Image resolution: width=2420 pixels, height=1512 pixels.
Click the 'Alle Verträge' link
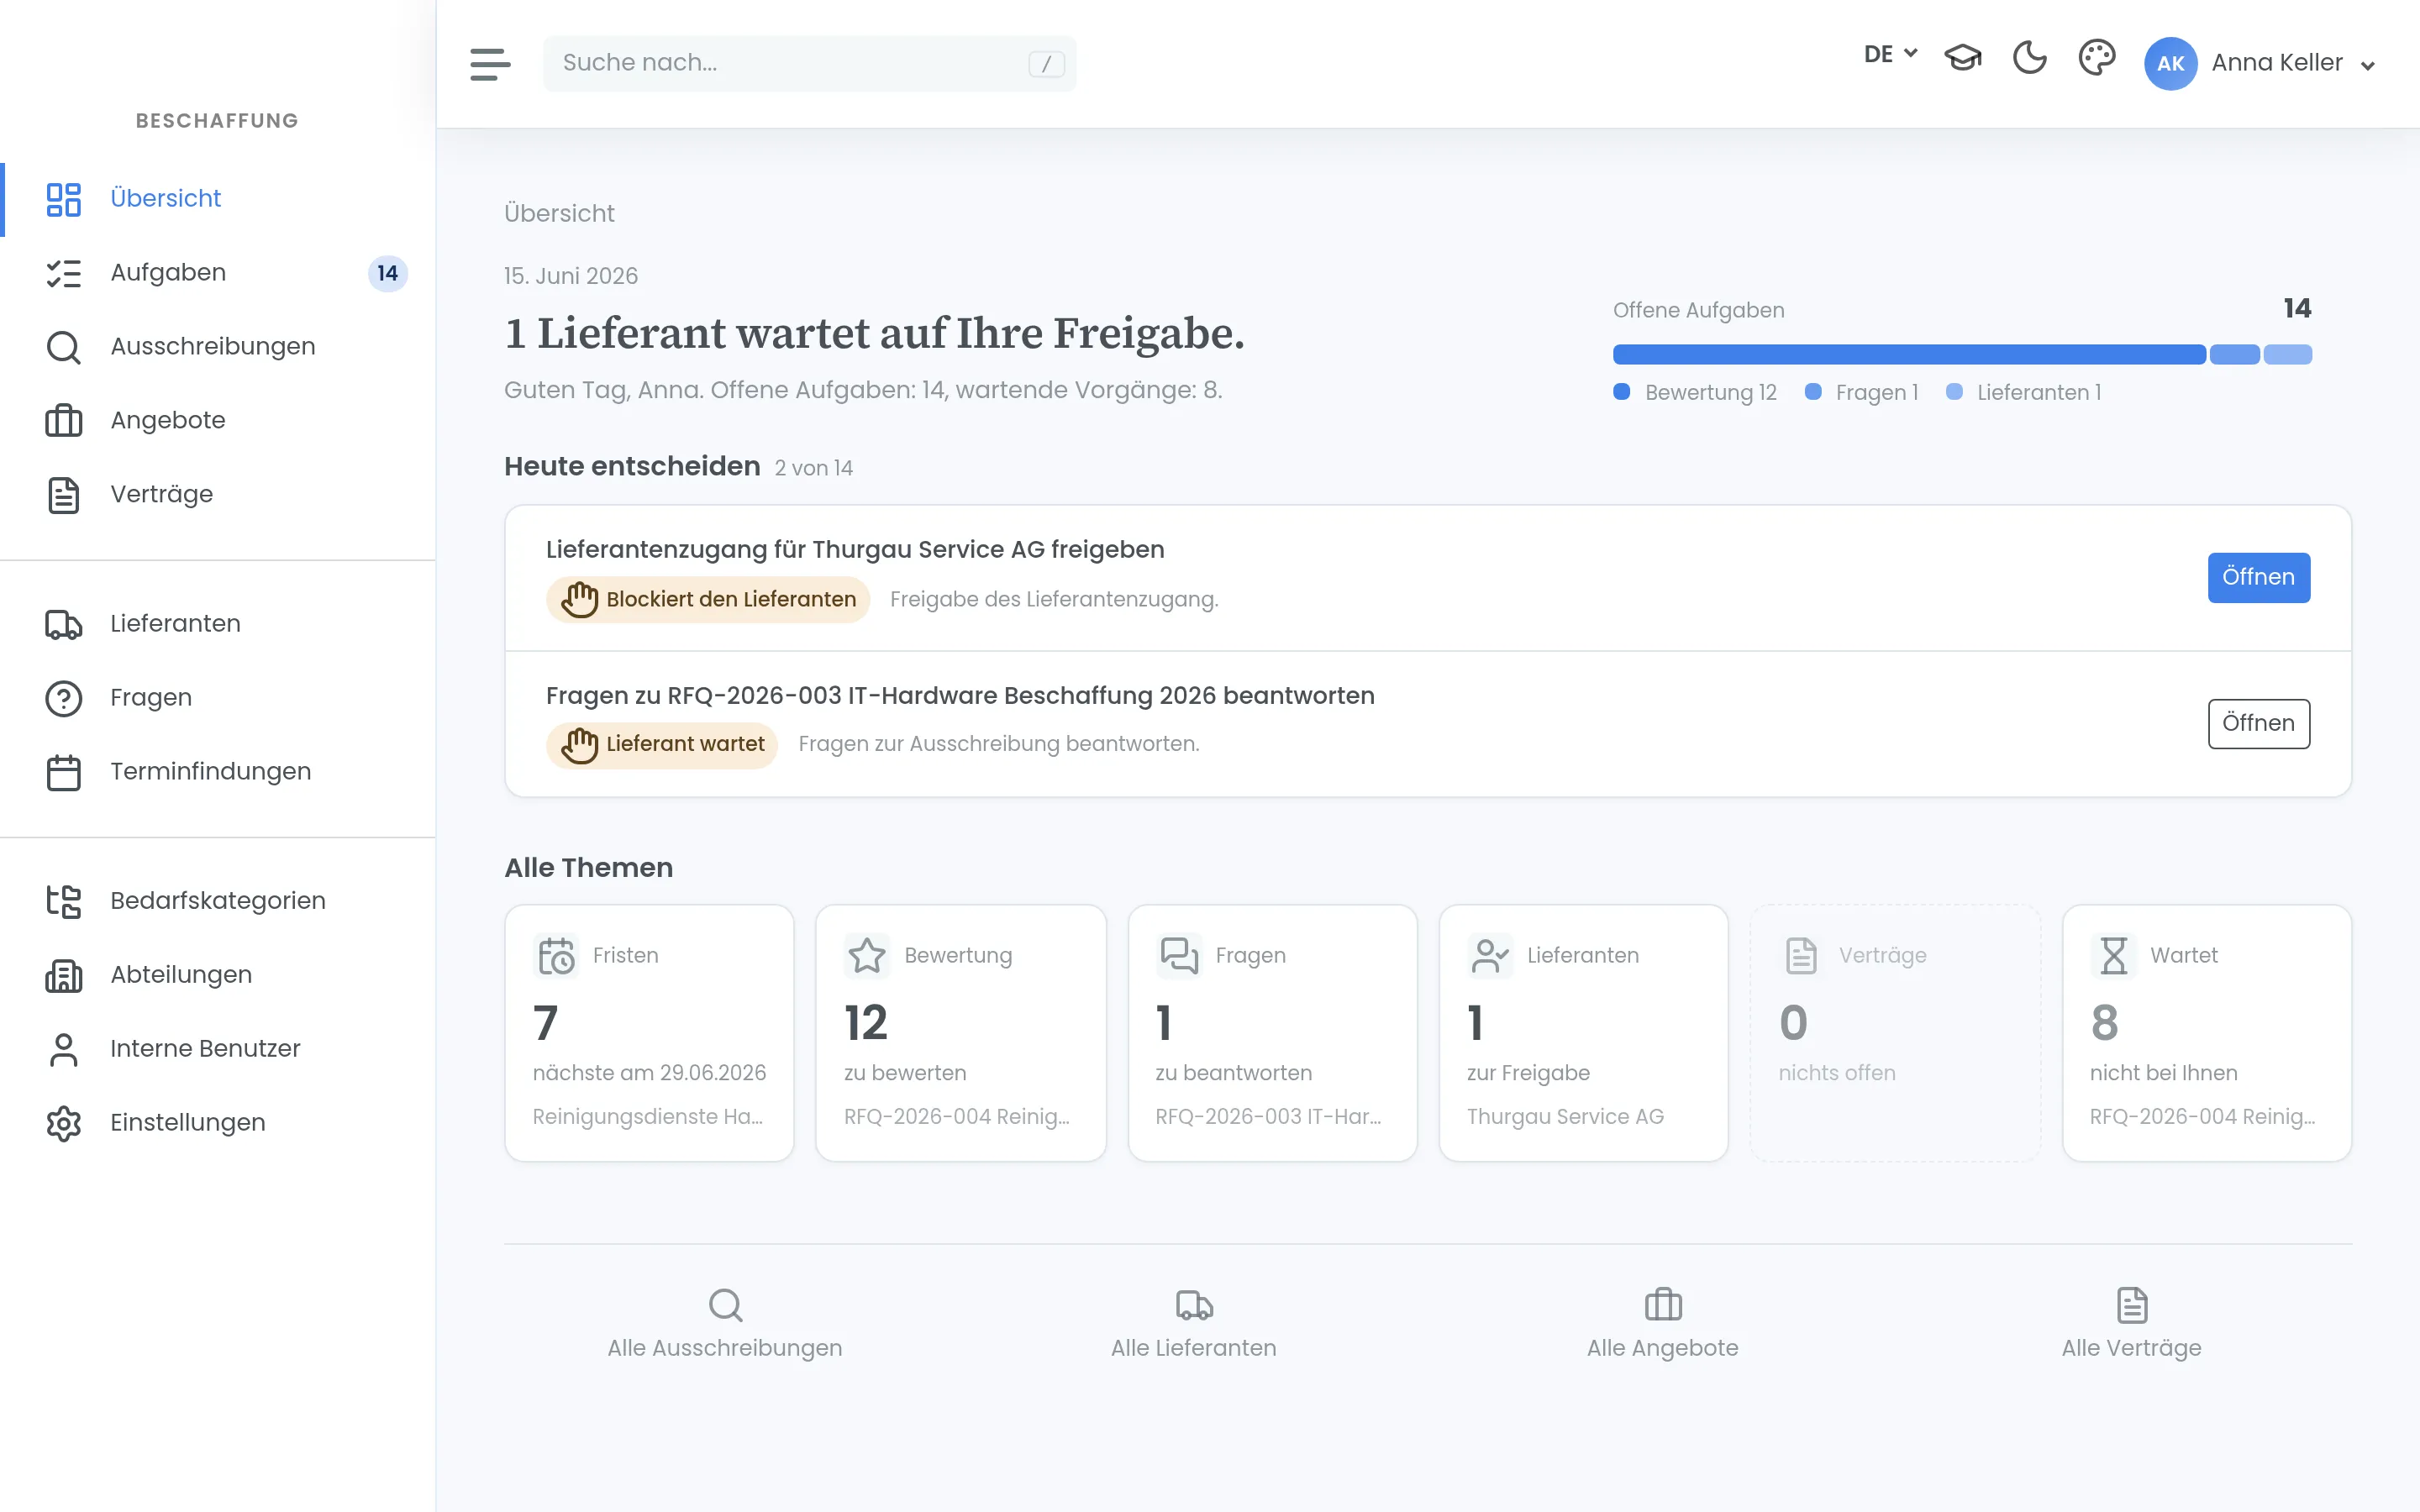coord(2131,1348)
